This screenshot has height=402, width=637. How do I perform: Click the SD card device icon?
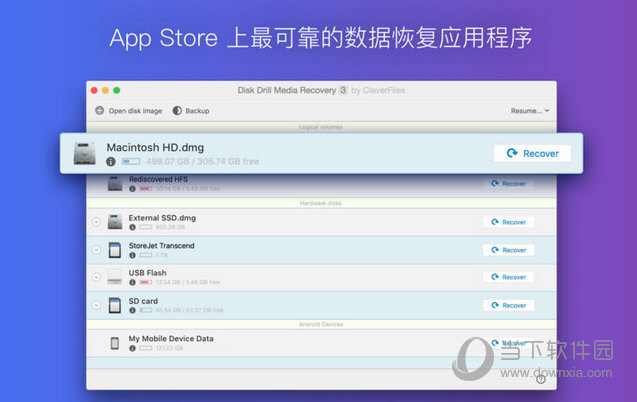pyautogui.click(x=115, y=305)
